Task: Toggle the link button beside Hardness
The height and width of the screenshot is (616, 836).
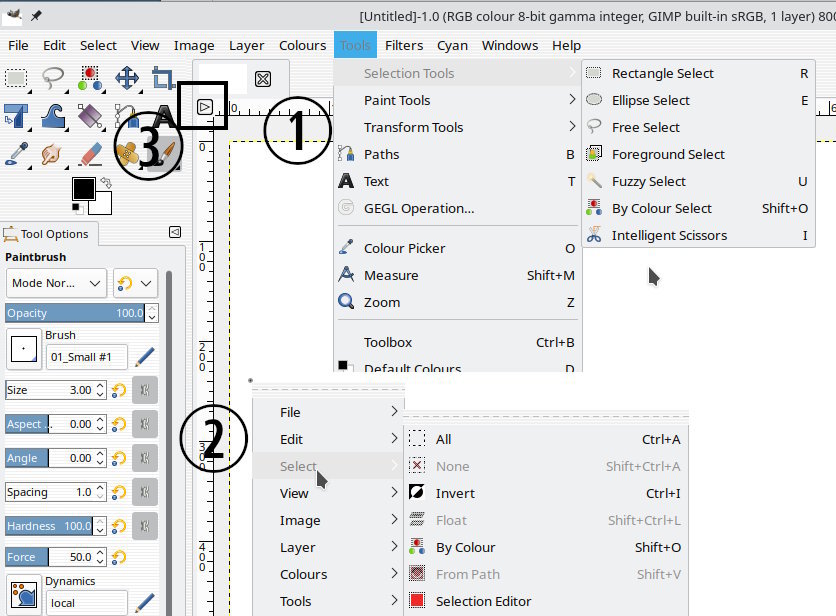Action: tap(145, 526)
